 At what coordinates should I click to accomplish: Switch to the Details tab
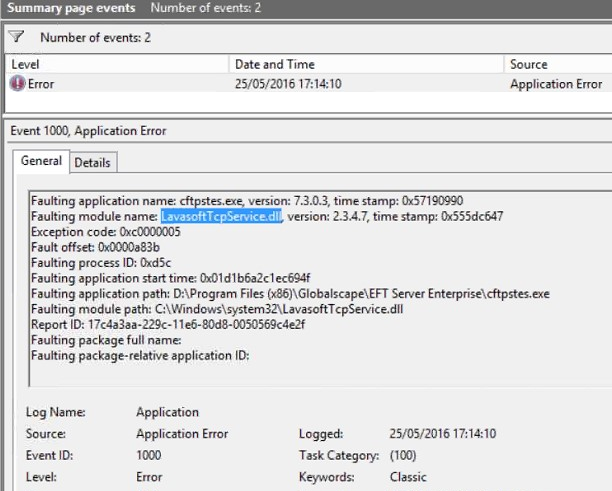[x=93, y=162]
